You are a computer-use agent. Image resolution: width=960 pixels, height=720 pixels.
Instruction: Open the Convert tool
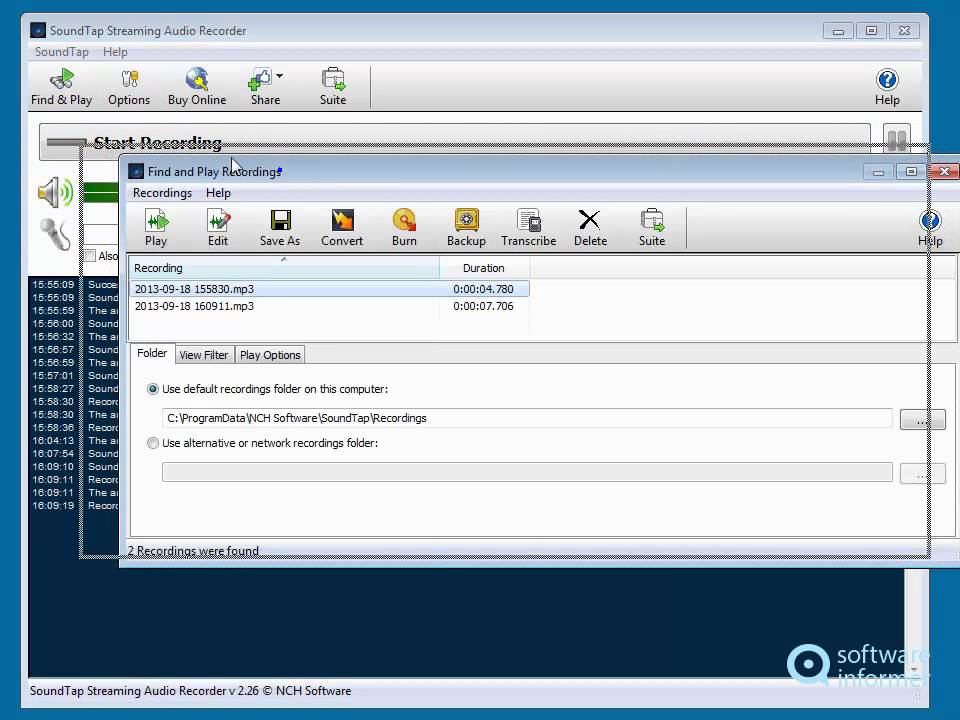point(342,227)
